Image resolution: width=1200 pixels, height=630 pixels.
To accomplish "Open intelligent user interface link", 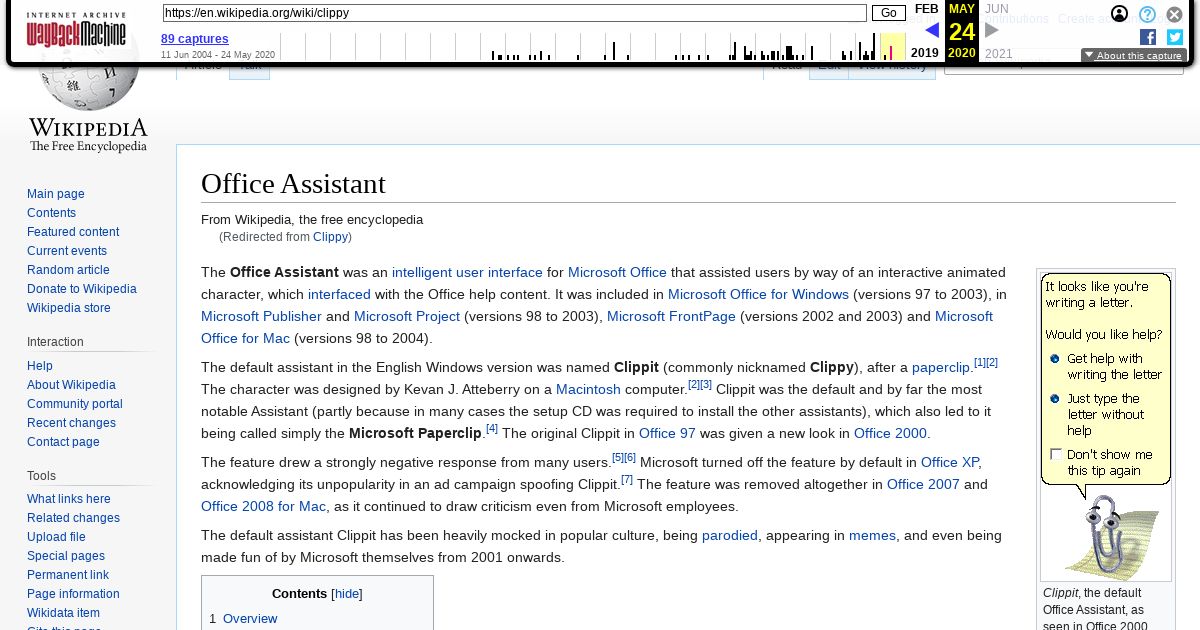I will click(x=467, y=272).
